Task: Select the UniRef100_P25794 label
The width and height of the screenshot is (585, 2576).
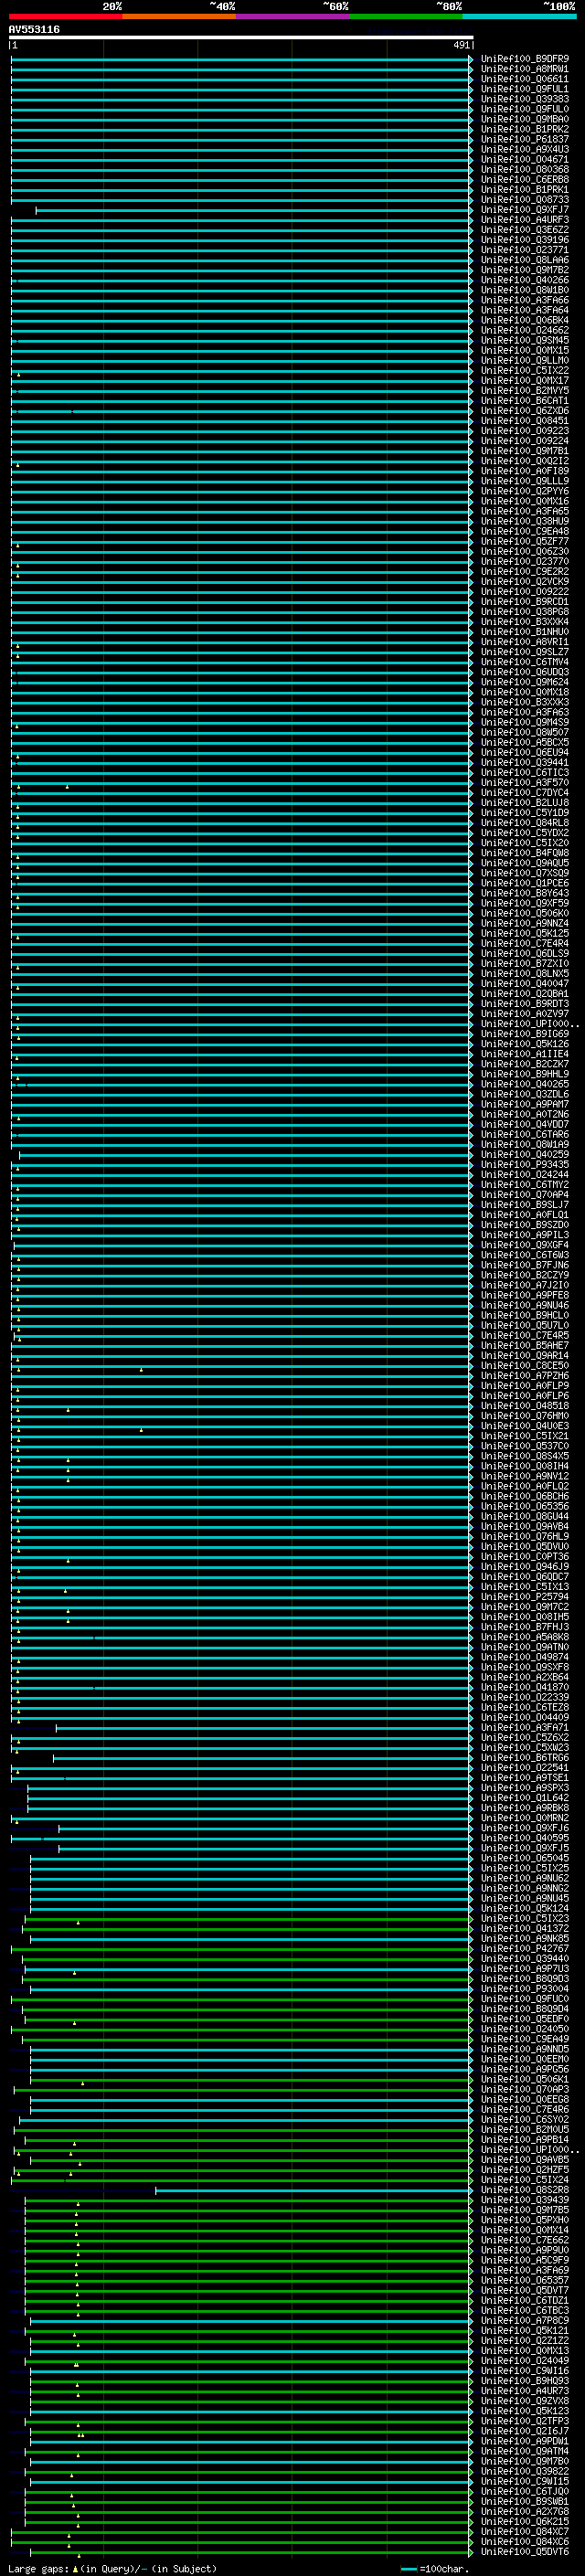Action: (x=524, y=1597)
